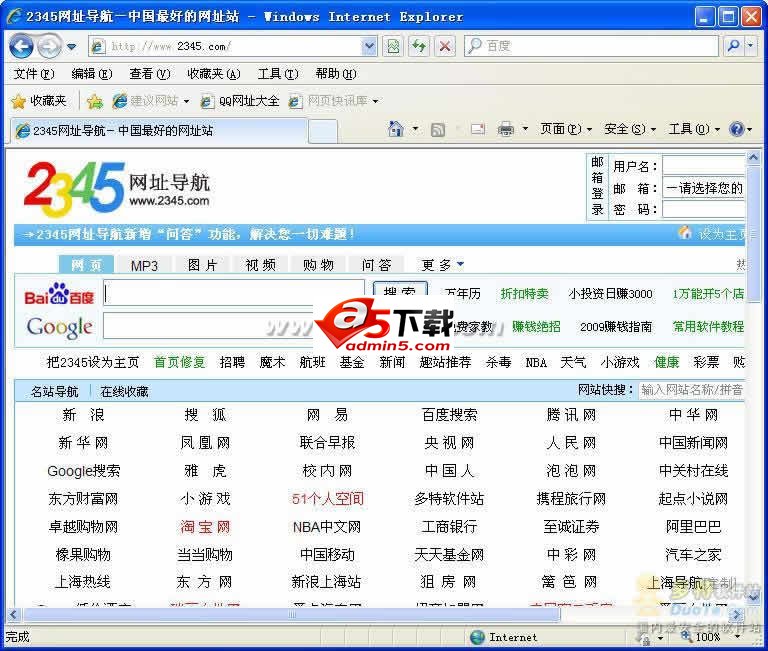768x651 pixels.
Task: Open the 100% zoom level control
Action: (710, 637)
